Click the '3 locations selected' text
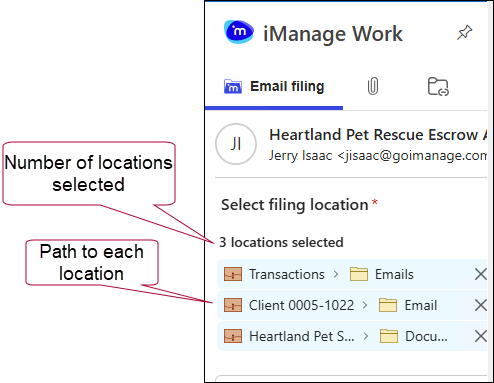This screenshot has width=494, height=383. [x=281, y=242]
